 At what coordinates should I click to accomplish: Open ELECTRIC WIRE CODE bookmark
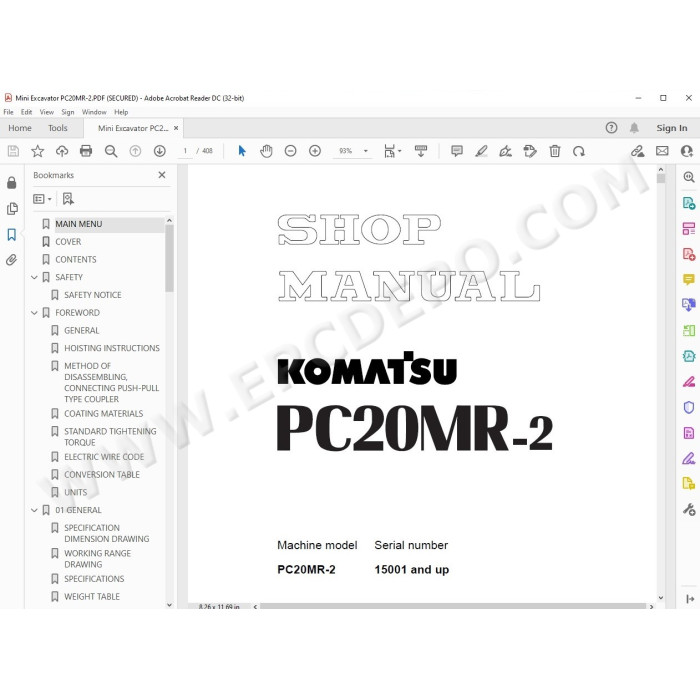tap(104, 457)
